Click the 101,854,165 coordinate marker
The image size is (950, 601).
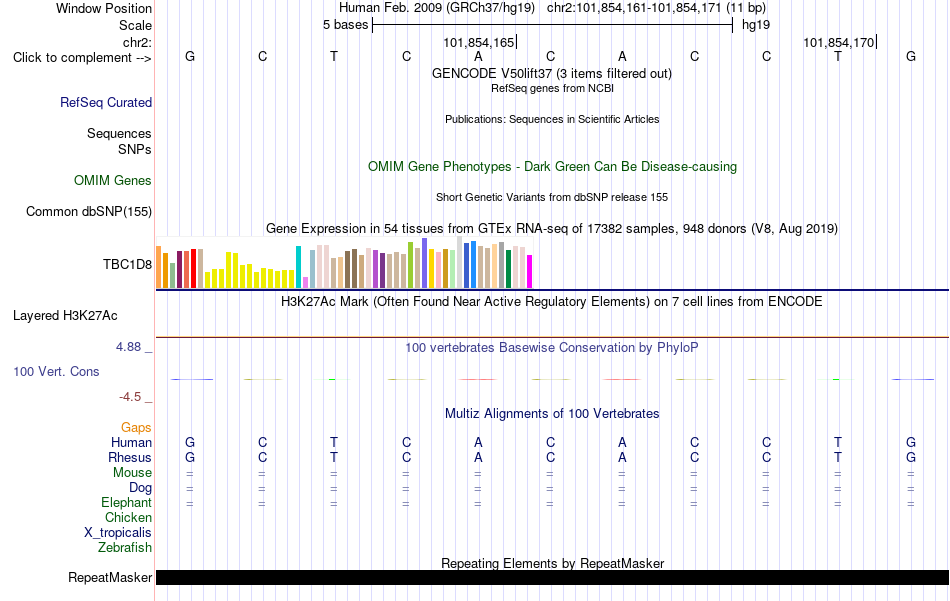tap(479, 42)
